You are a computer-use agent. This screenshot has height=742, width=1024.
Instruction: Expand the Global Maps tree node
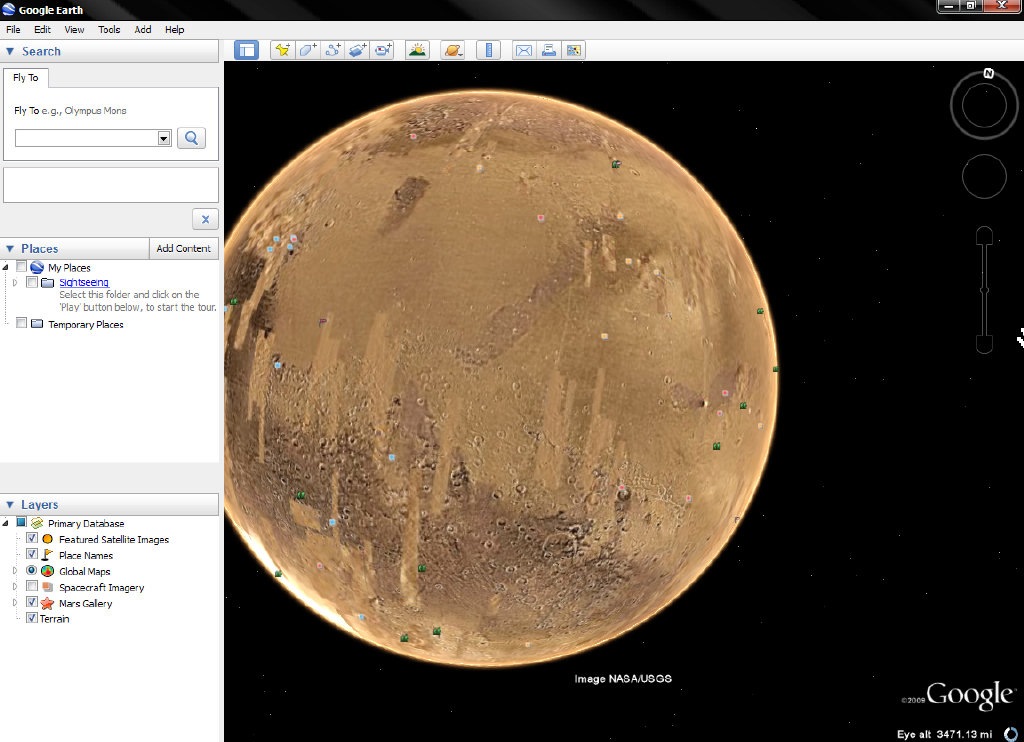pyautogui.click(x=14, y=571)
